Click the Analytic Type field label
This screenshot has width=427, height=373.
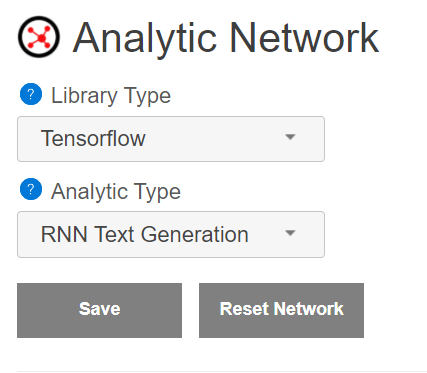(x=116, y=192)
